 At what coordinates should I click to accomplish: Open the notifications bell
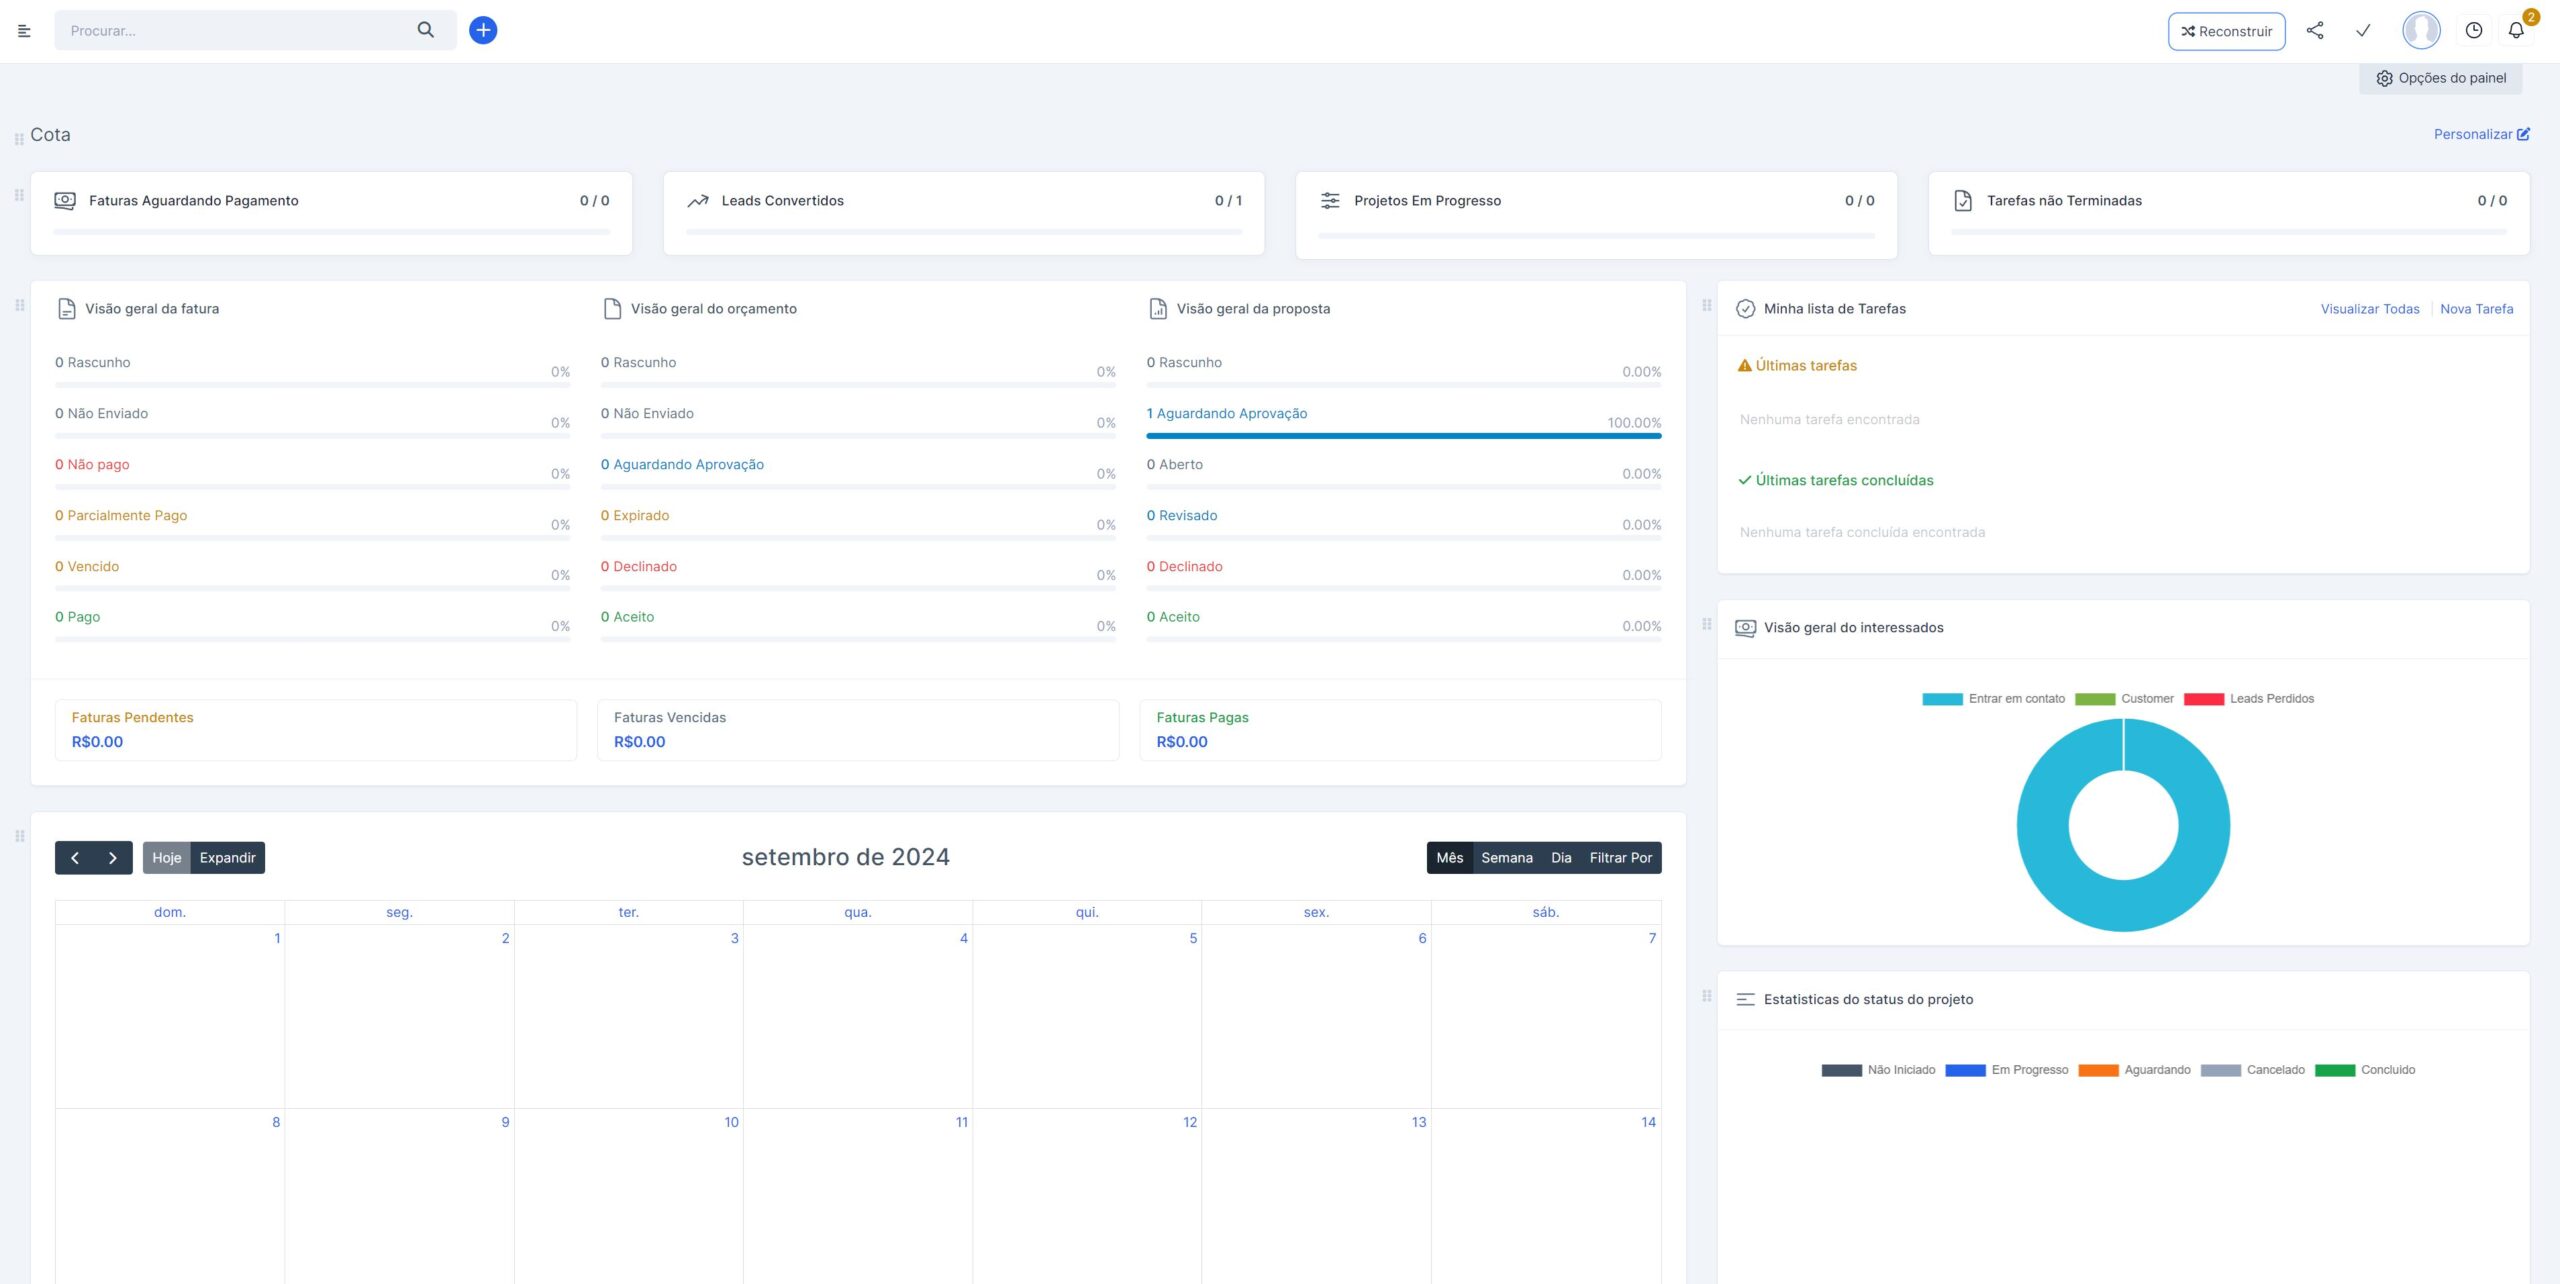coord(2516,31)
